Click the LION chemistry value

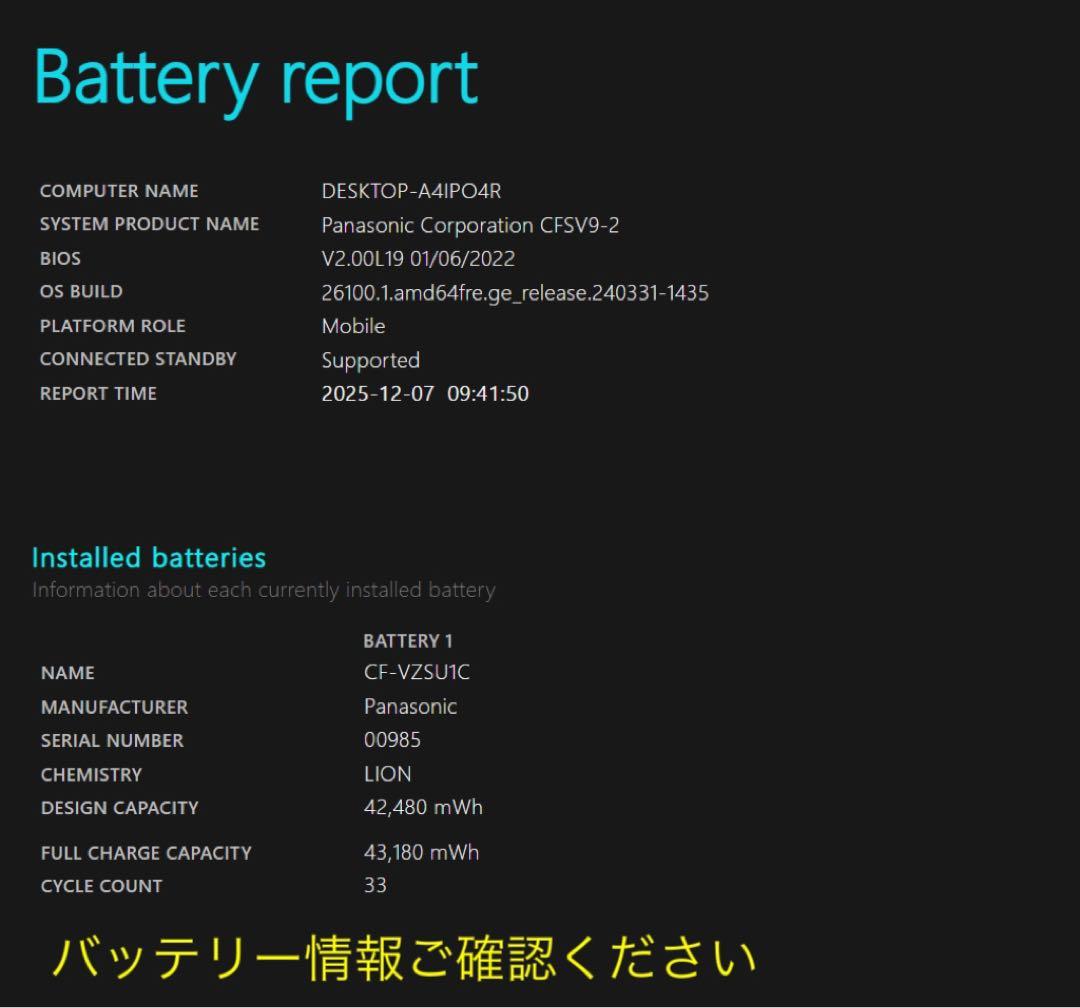pyautogui.click(x=387, y=774)
